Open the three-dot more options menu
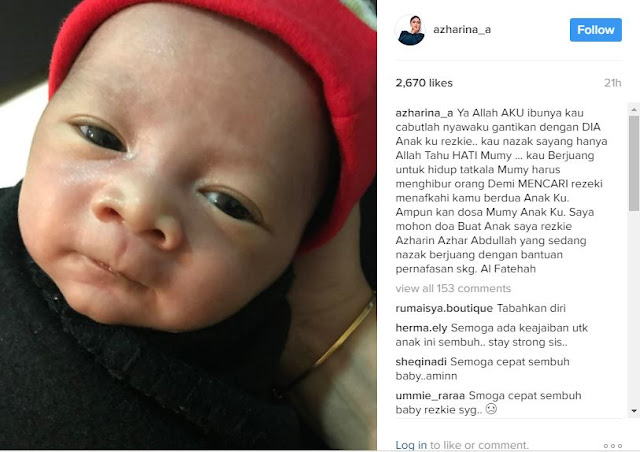Image resolution: width=640 pixels, height=452 pixels. 613,445
